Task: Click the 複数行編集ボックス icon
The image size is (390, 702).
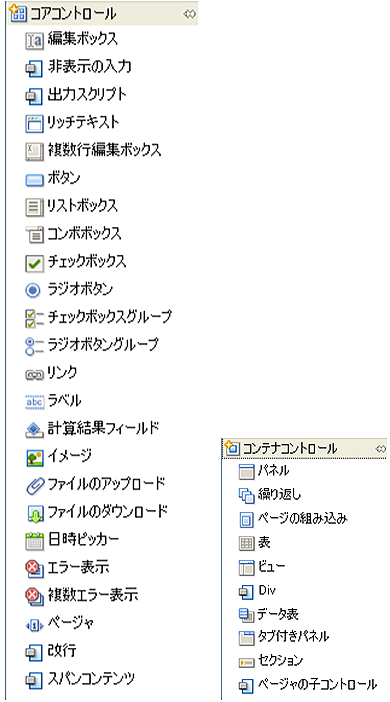Action: click(x=34, y=151)
